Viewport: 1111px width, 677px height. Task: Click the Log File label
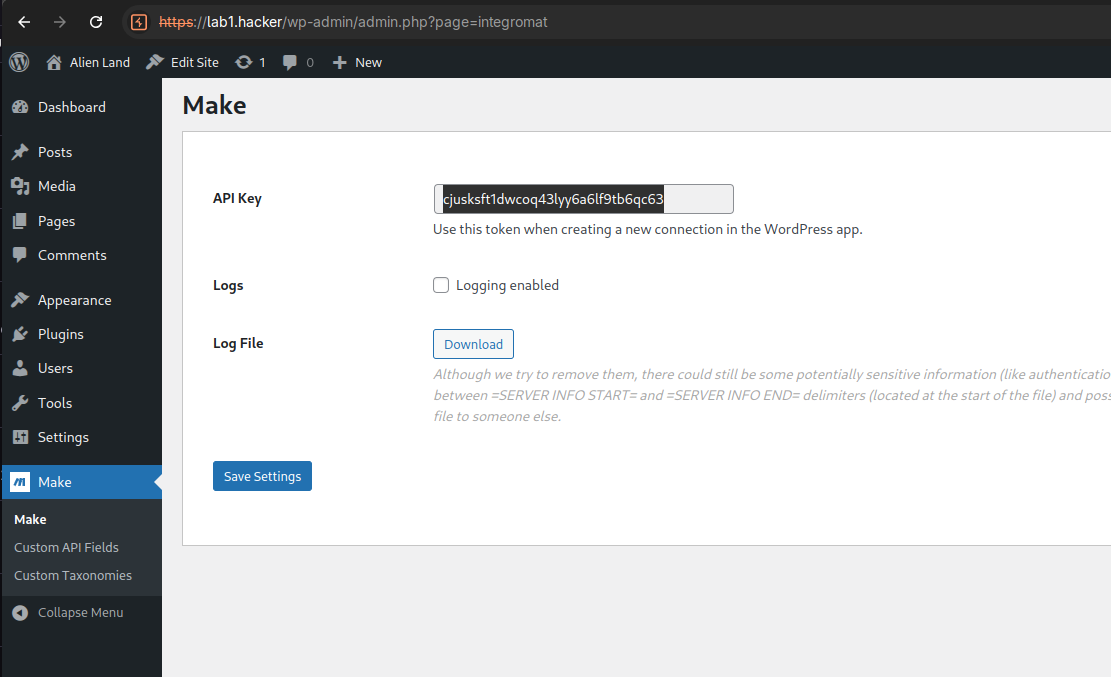coord(238,343)
